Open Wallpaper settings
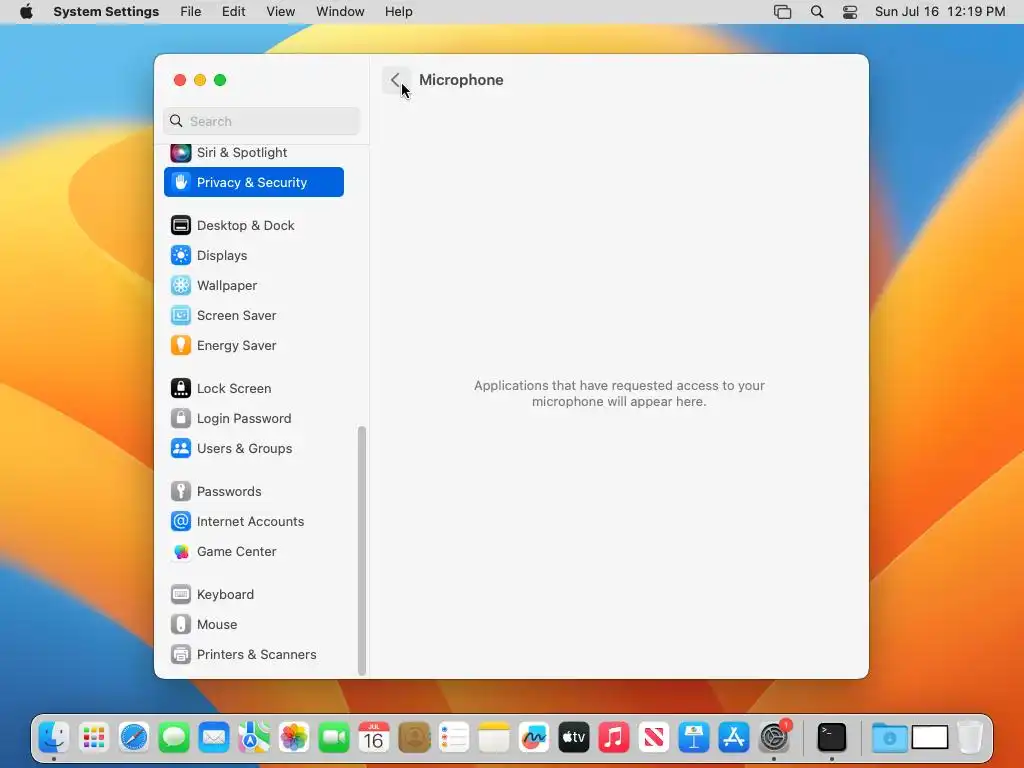This screenshot has height=768, width=1024. (x=254, y=285)
